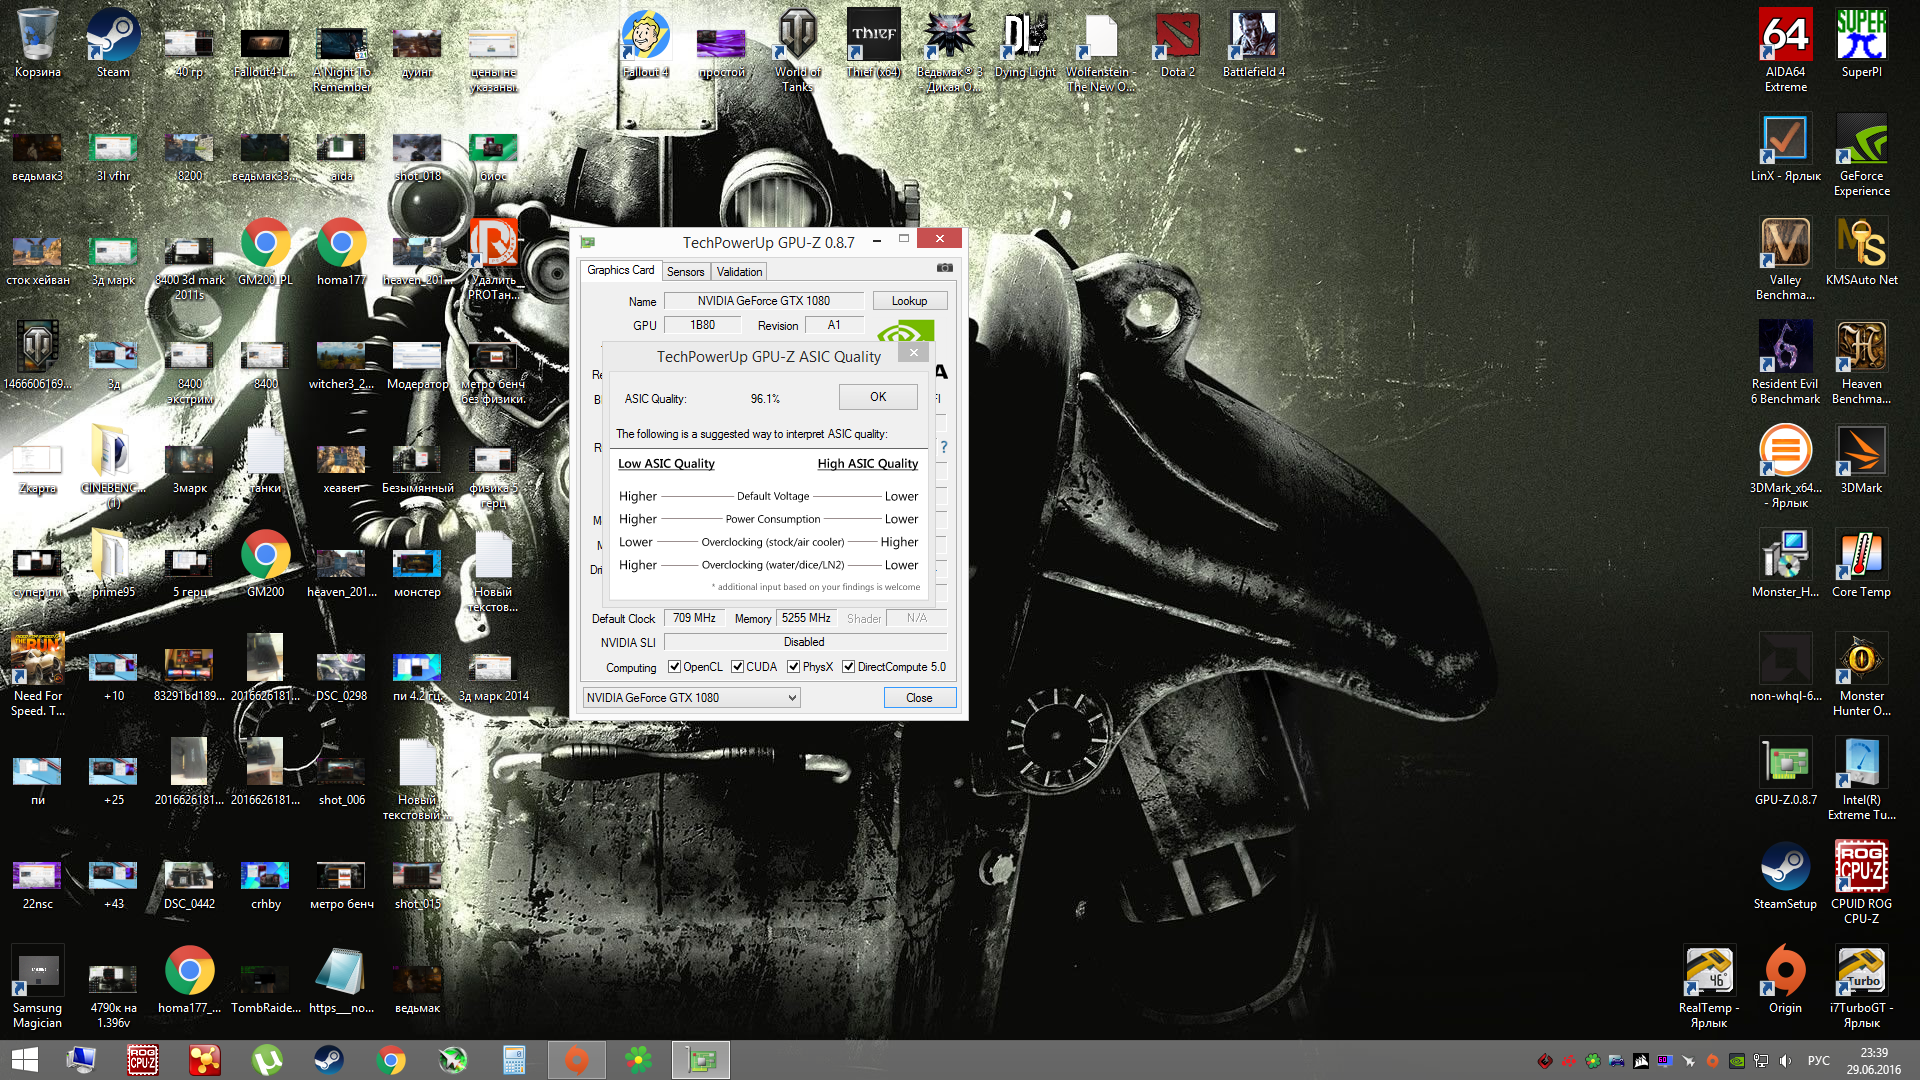
Task: Click the Chrome icon in taskbar
Action: [x=391, y=1060]
